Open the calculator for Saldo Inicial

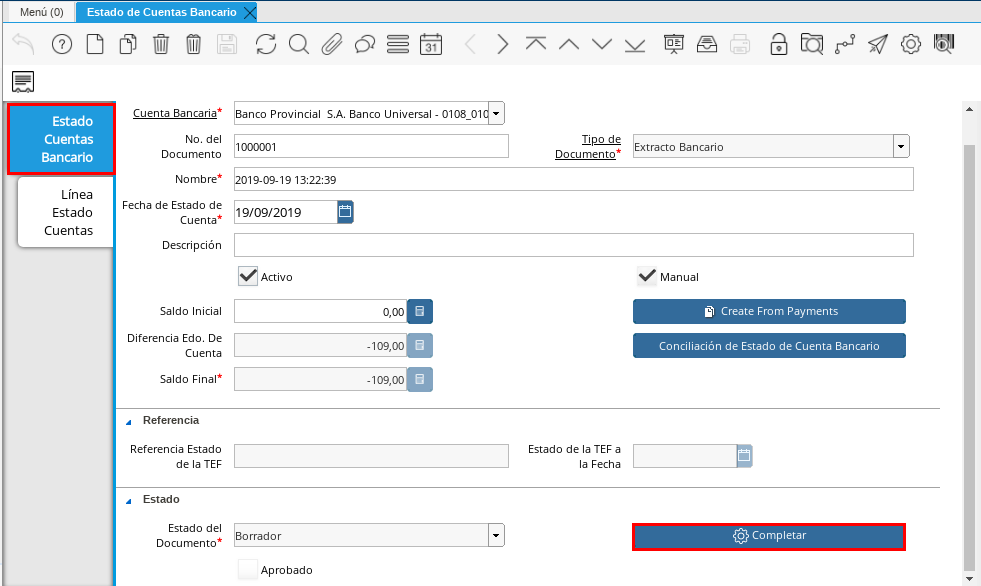coord(420,312)
